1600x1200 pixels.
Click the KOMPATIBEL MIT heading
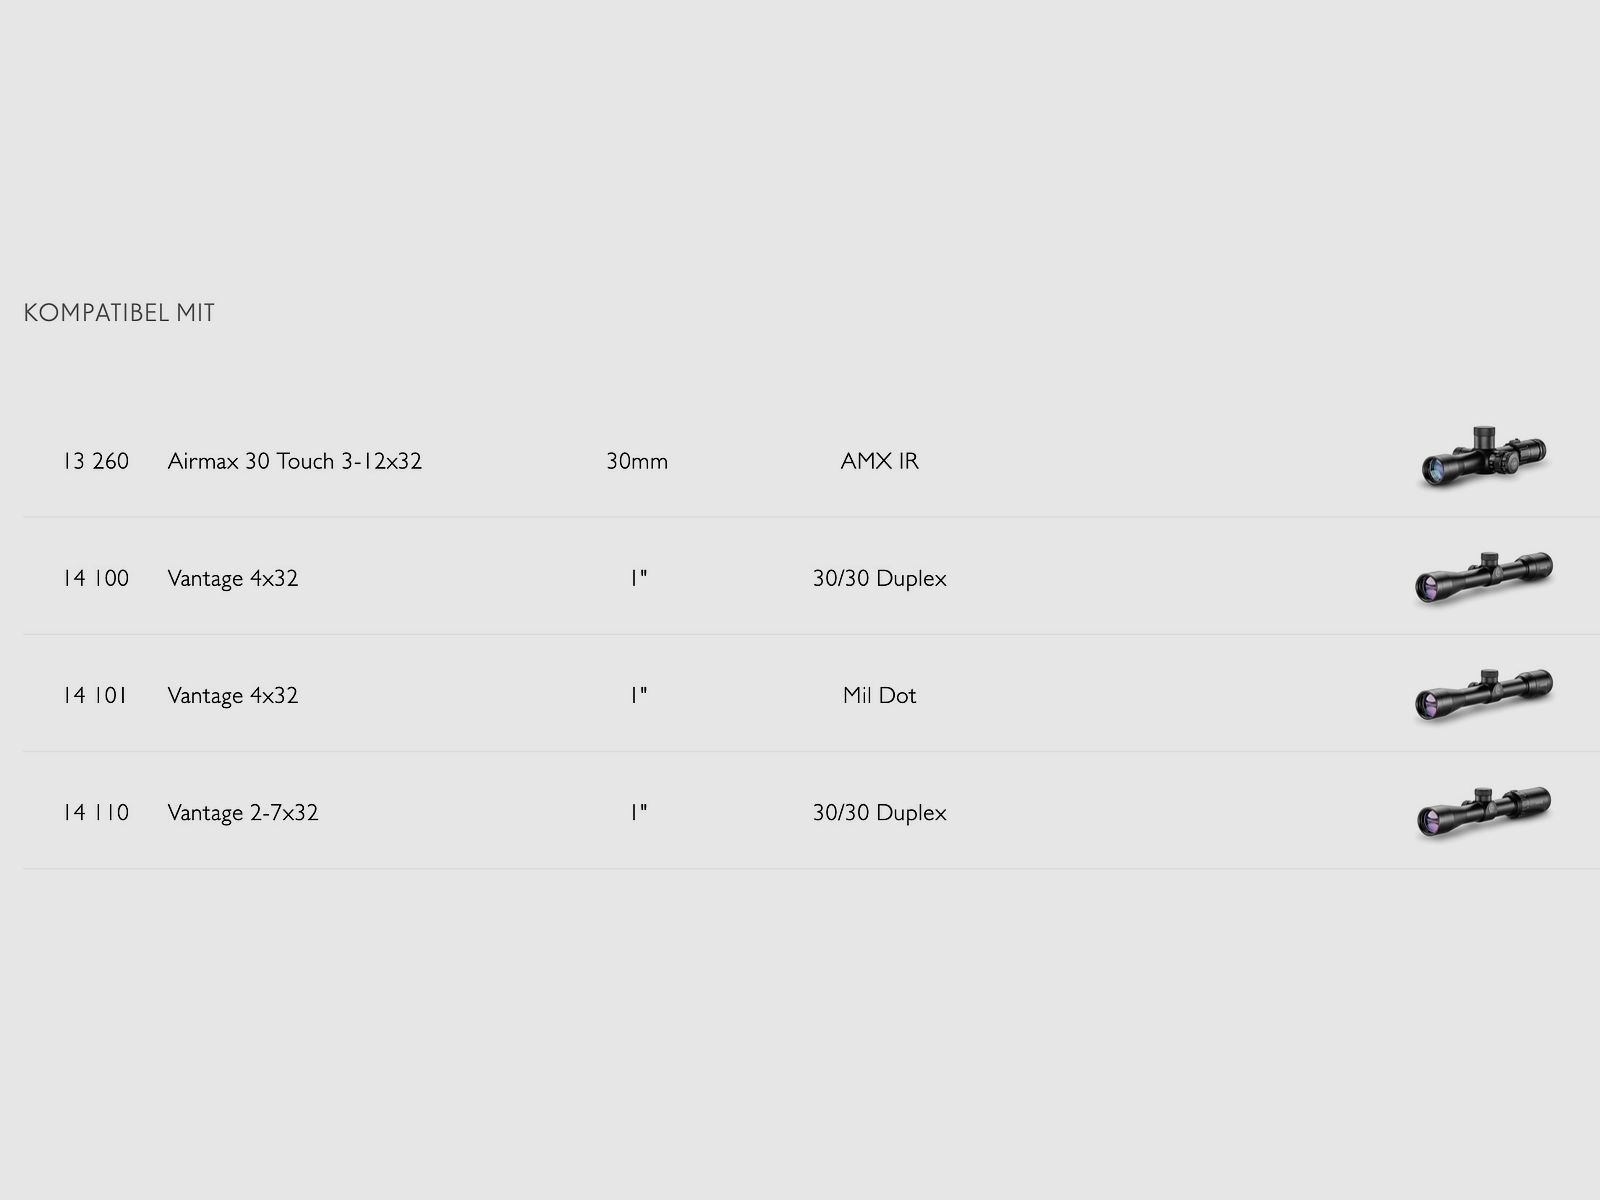(x=119, y=313)
